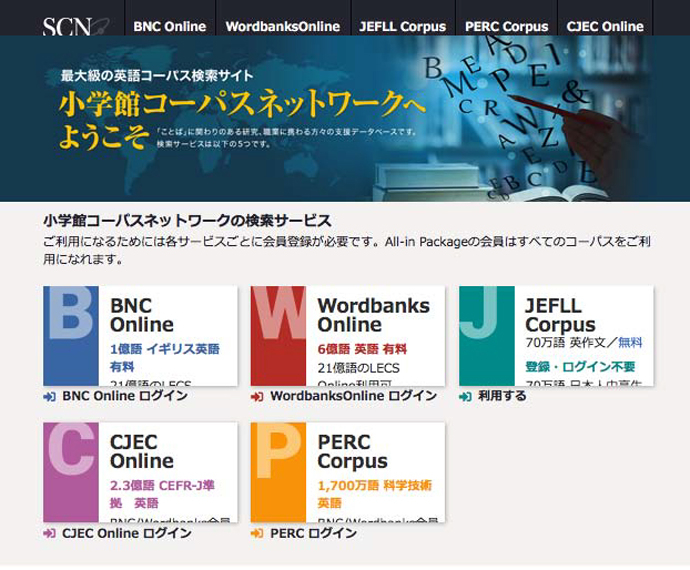The image size is (690, 570).
Task: Click the Wordbanks Online card title
Action: pos(374,315)
